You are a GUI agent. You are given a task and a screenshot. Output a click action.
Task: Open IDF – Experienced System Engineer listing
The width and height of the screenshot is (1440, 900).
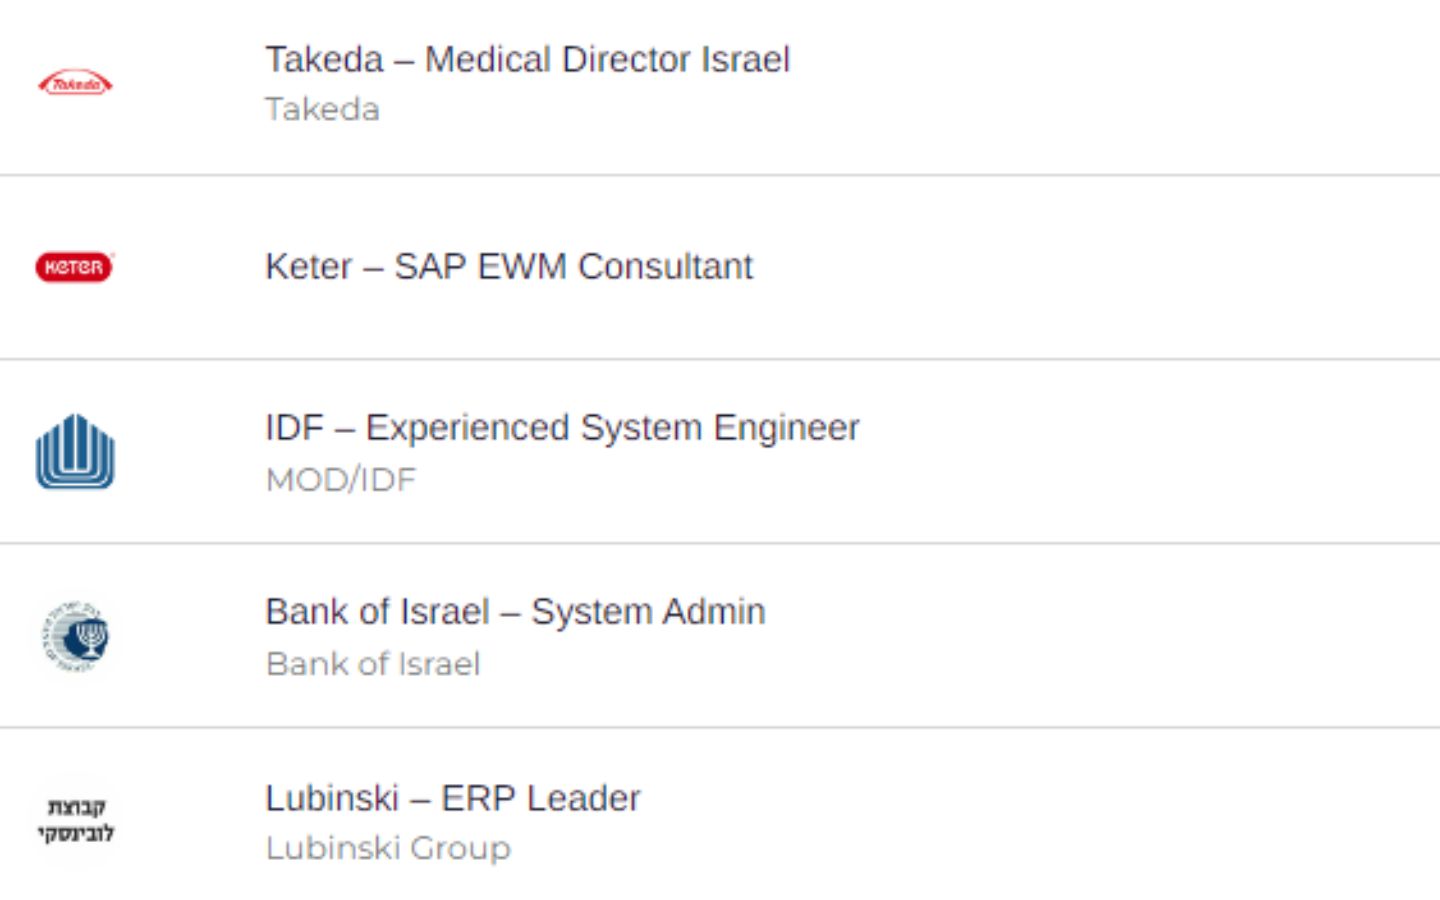(562, 428)
